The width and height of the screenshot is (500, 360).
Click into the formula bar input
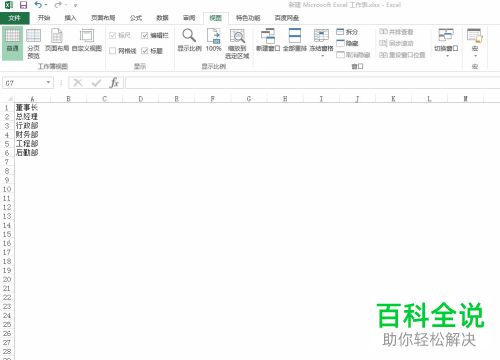[312, 83]
